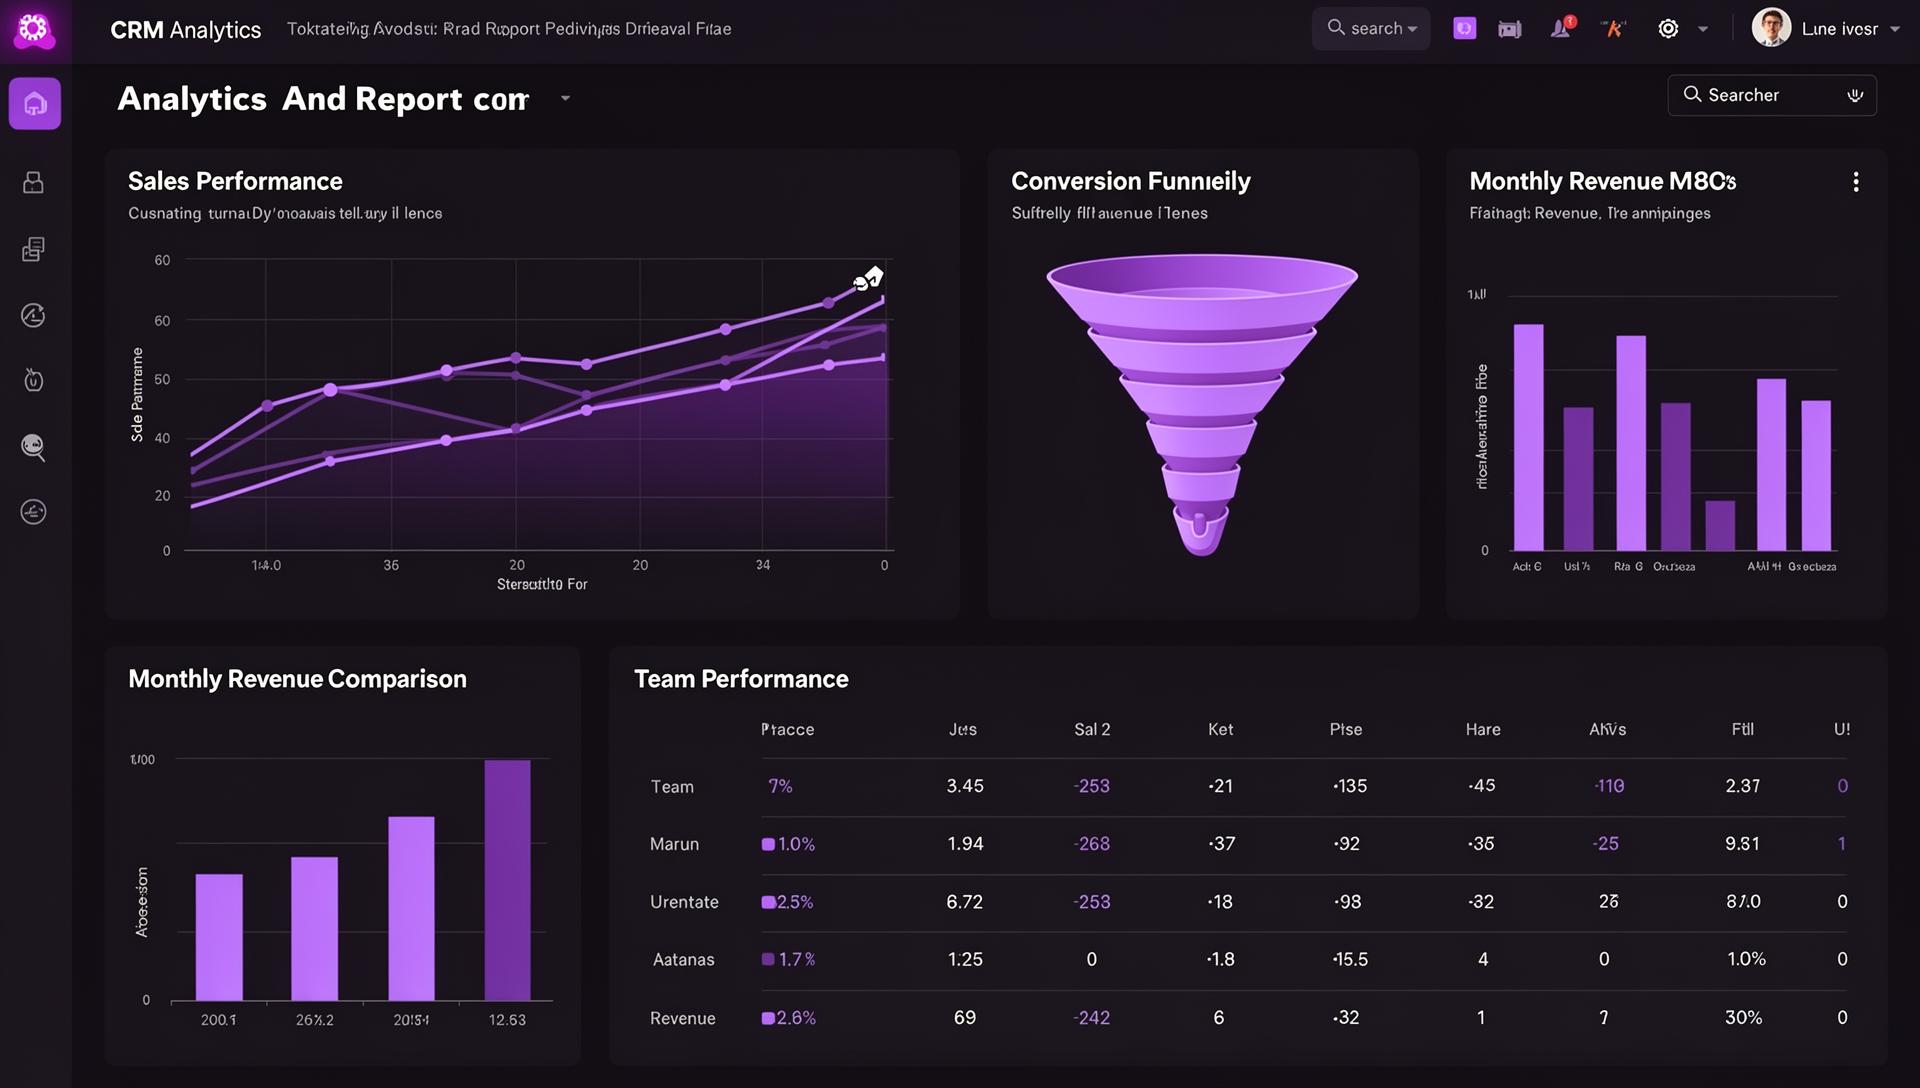Click the 2.6% swatch in Revenue row
This screenshot has width=1920, height=1088.
pos(768,1018)
